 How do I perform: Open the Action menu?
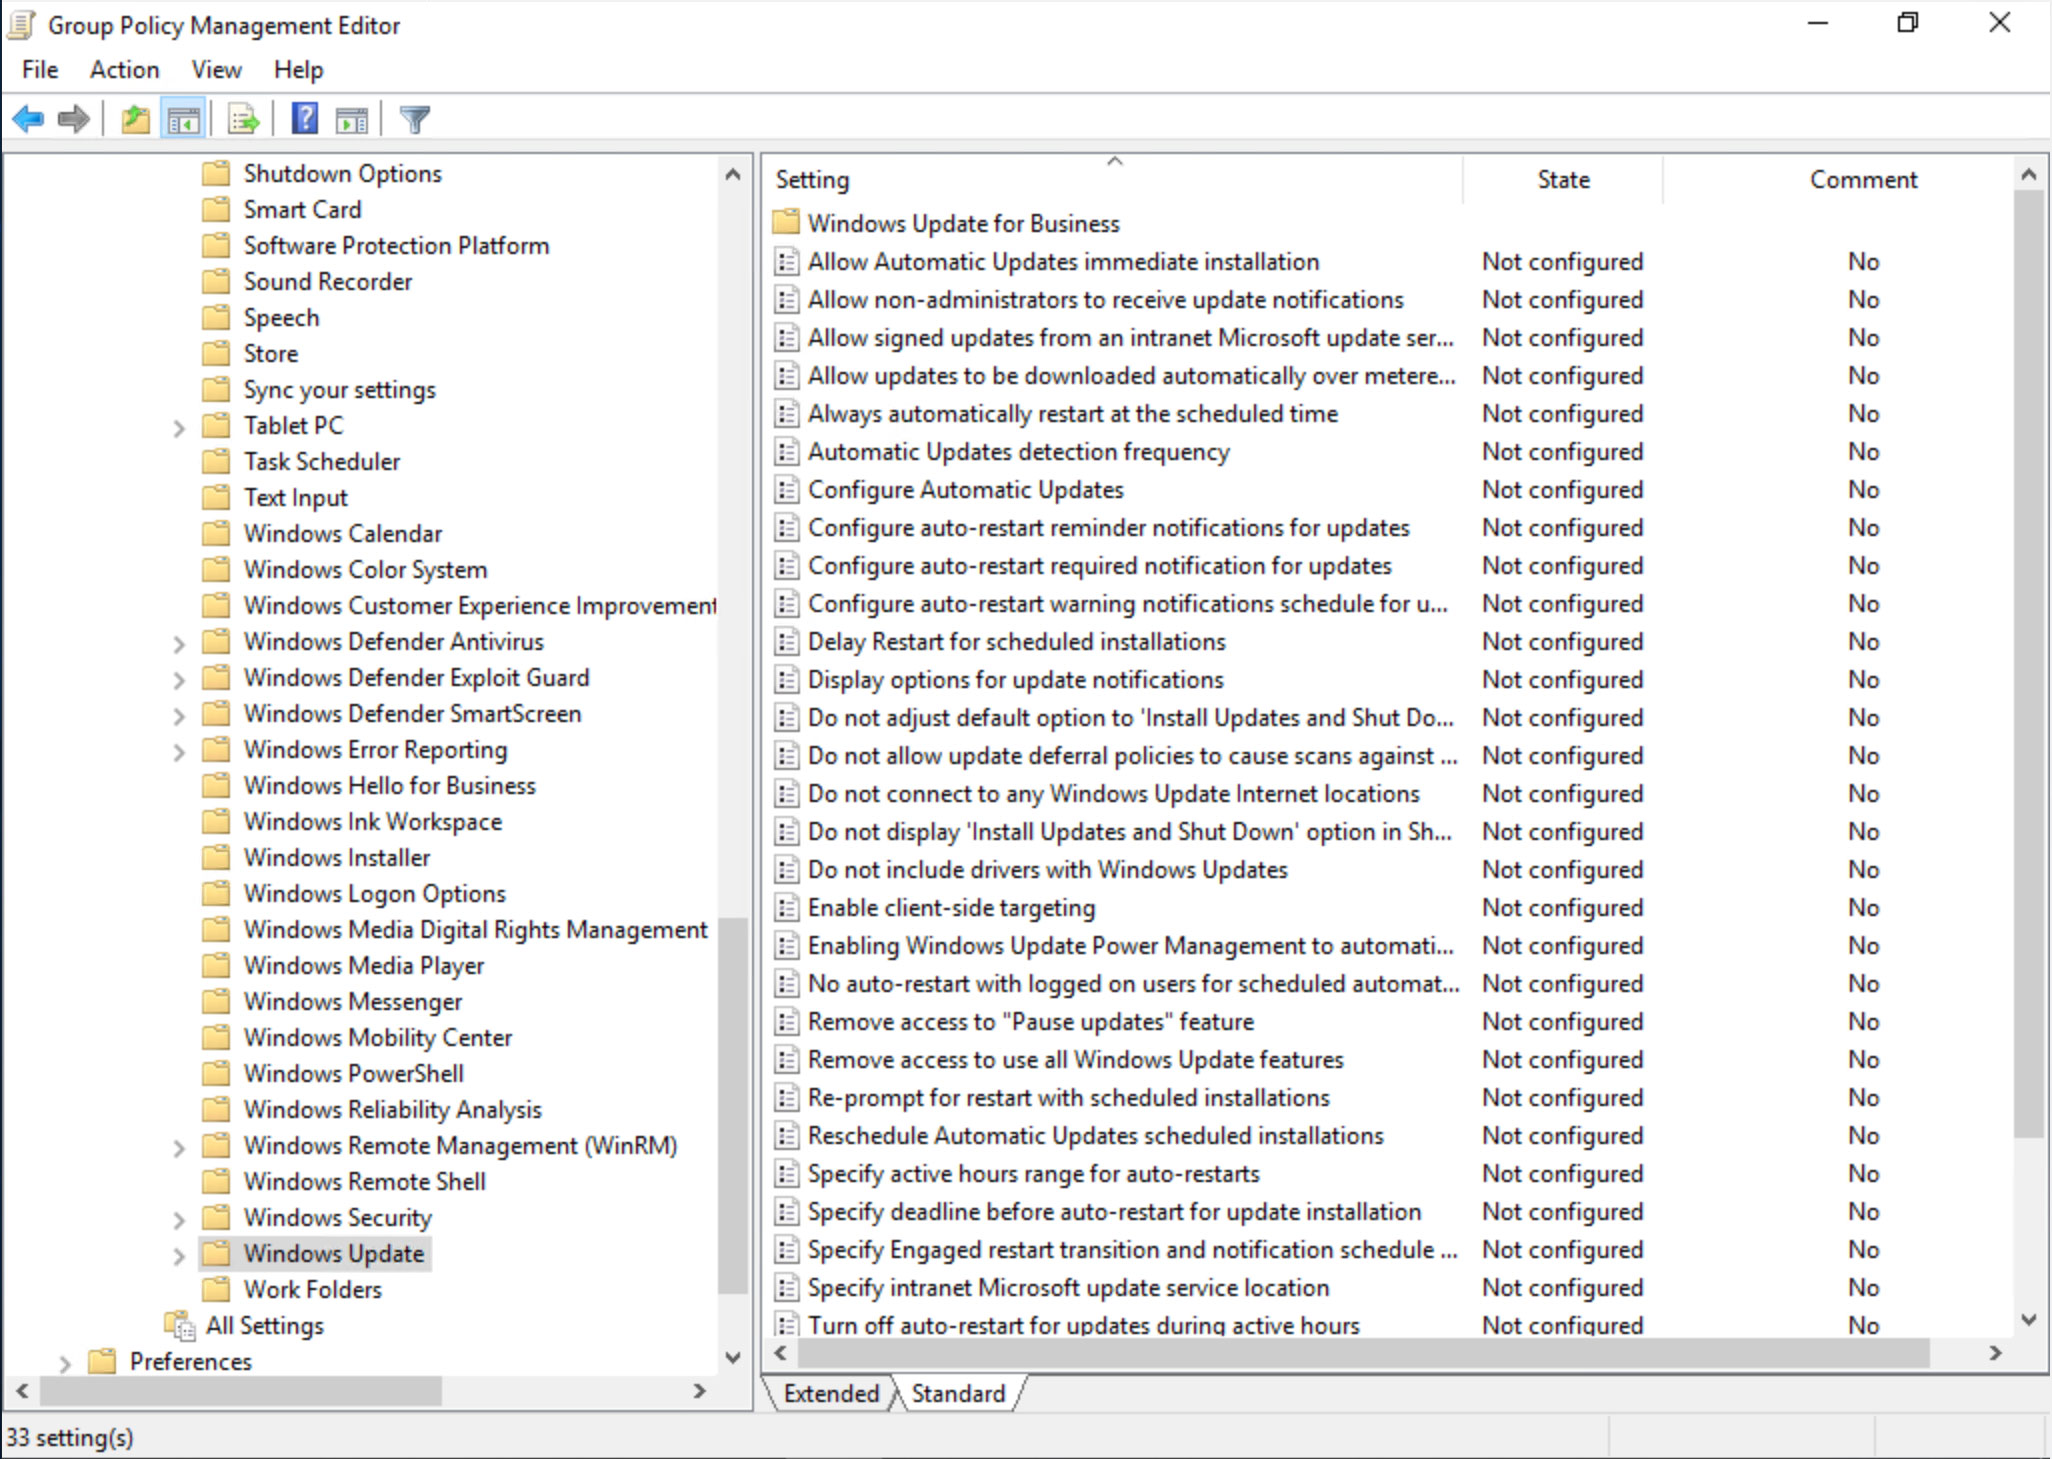(124, 69)
